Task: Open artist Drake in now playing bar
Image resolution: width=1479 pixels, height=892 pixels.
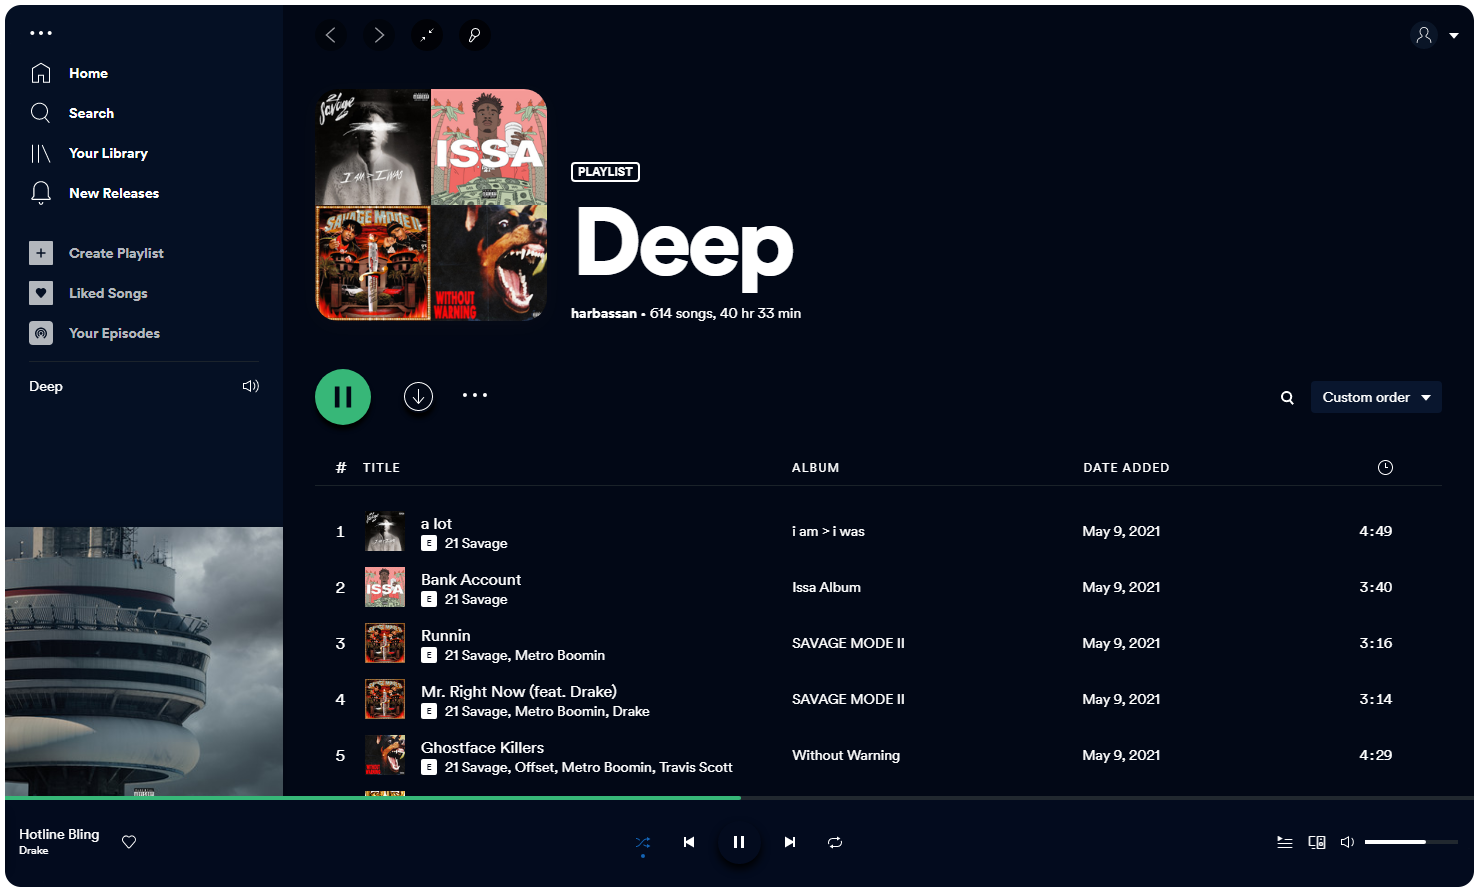Action: click(33, 850)
